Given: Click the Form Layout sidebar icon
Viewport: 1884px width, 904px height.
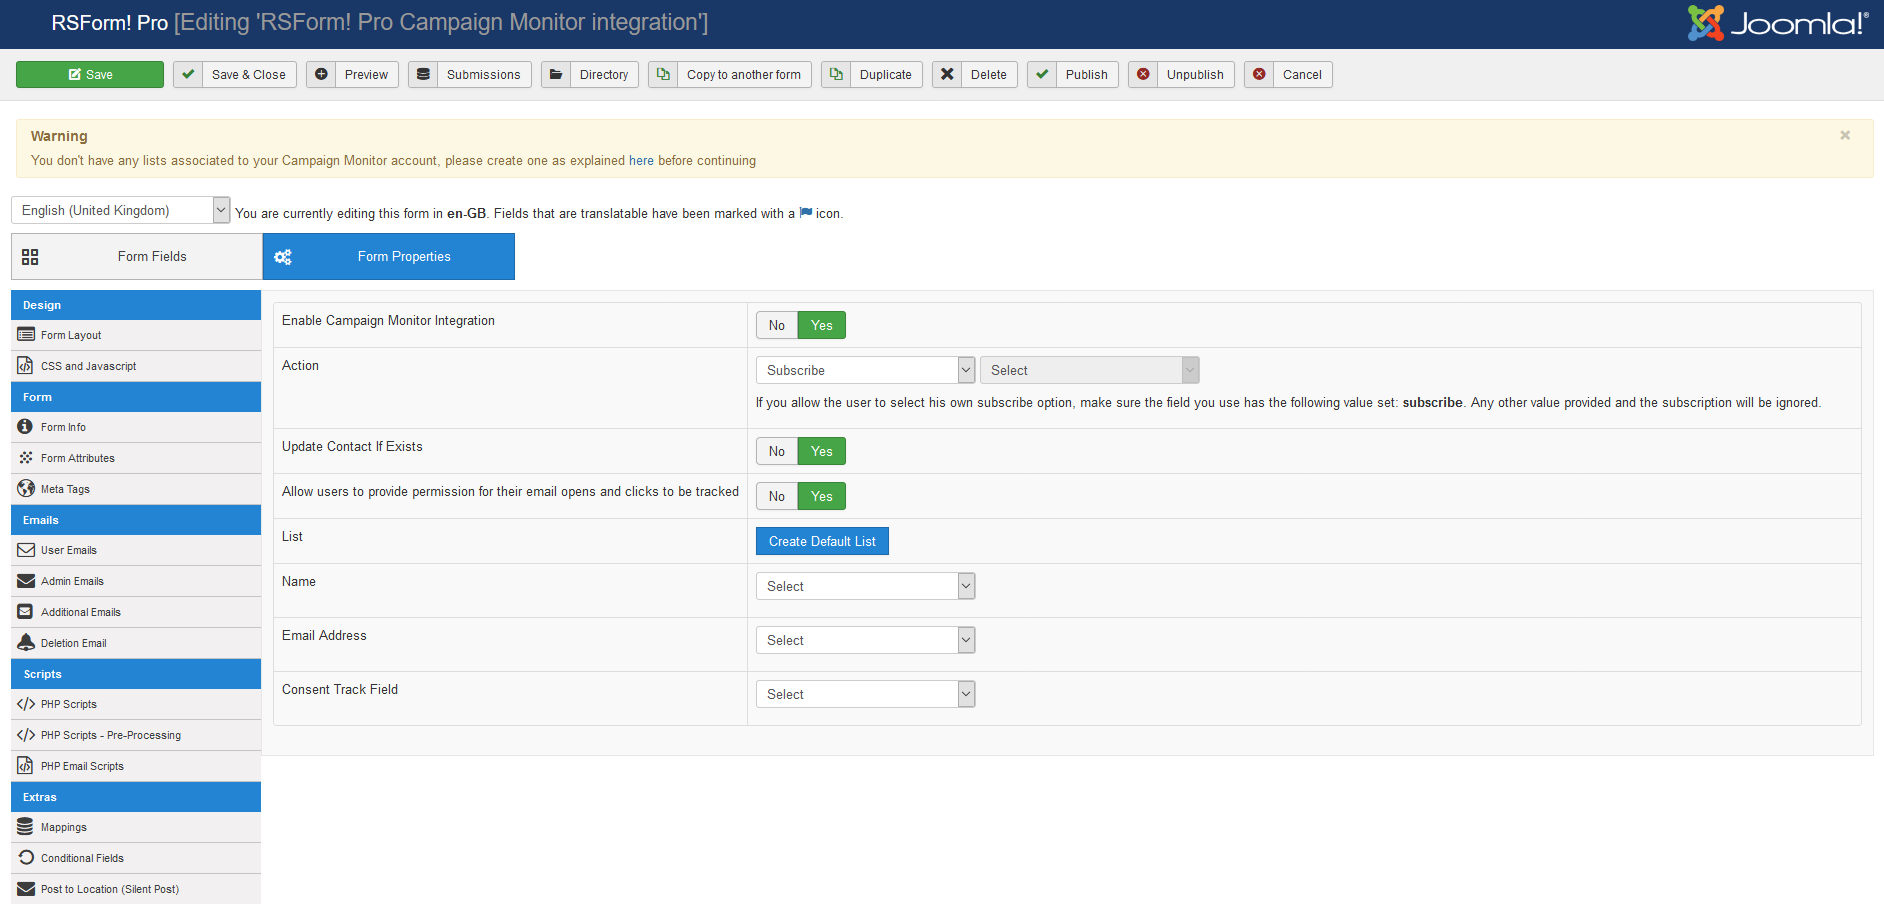Looking at the screenshot, I should 26,334.
